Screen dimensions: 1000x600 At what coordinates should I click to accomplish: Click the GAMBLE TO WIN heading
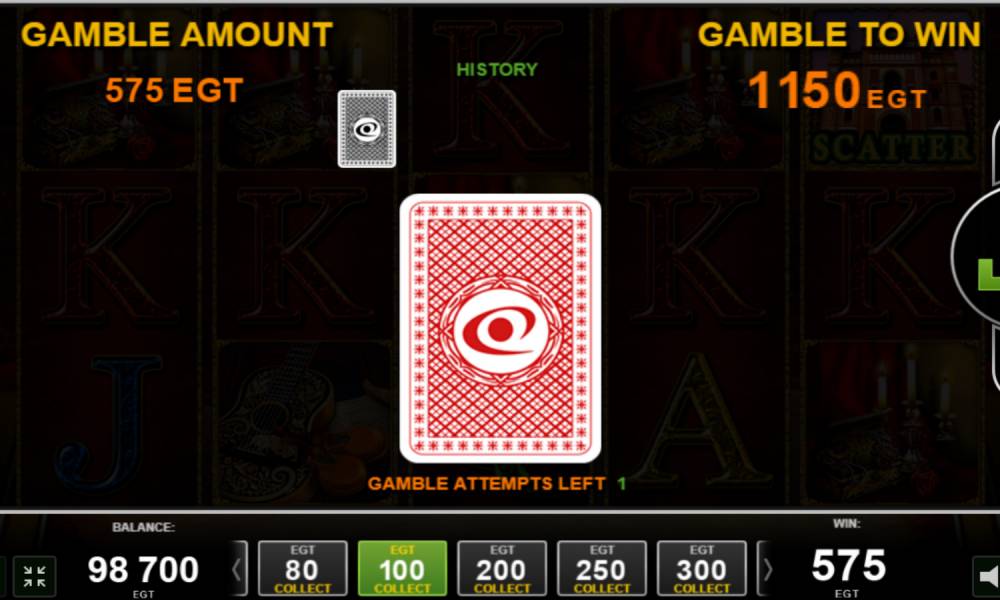click(x=839, y=34)
